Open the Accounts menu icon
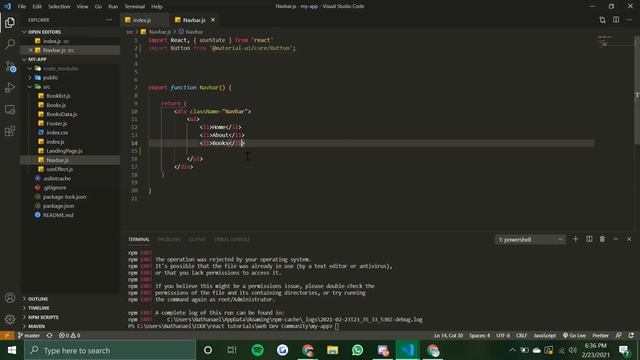The height and width of the screenshot is (360, 640). (10, 298)
